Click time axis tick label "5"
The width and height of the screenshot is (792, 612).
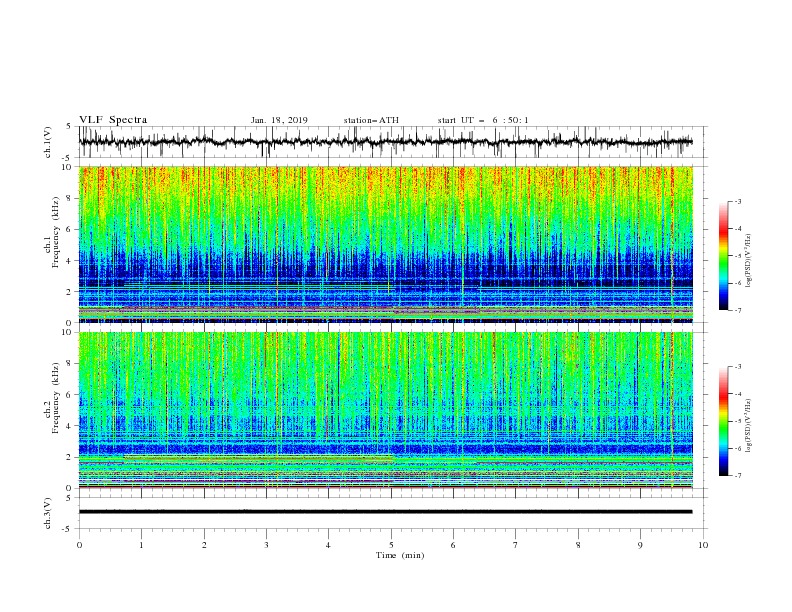click(391, 545)
